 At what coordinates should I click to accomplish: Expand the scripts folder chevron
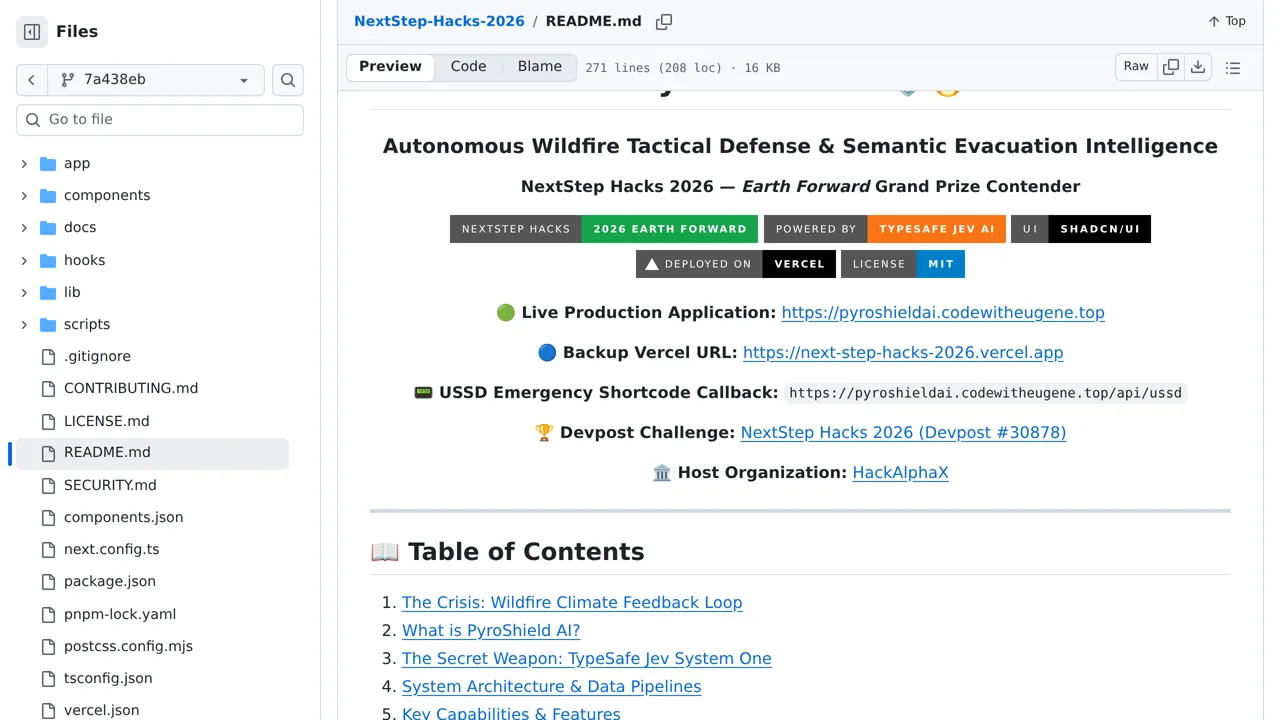click(x=24, y=324)
